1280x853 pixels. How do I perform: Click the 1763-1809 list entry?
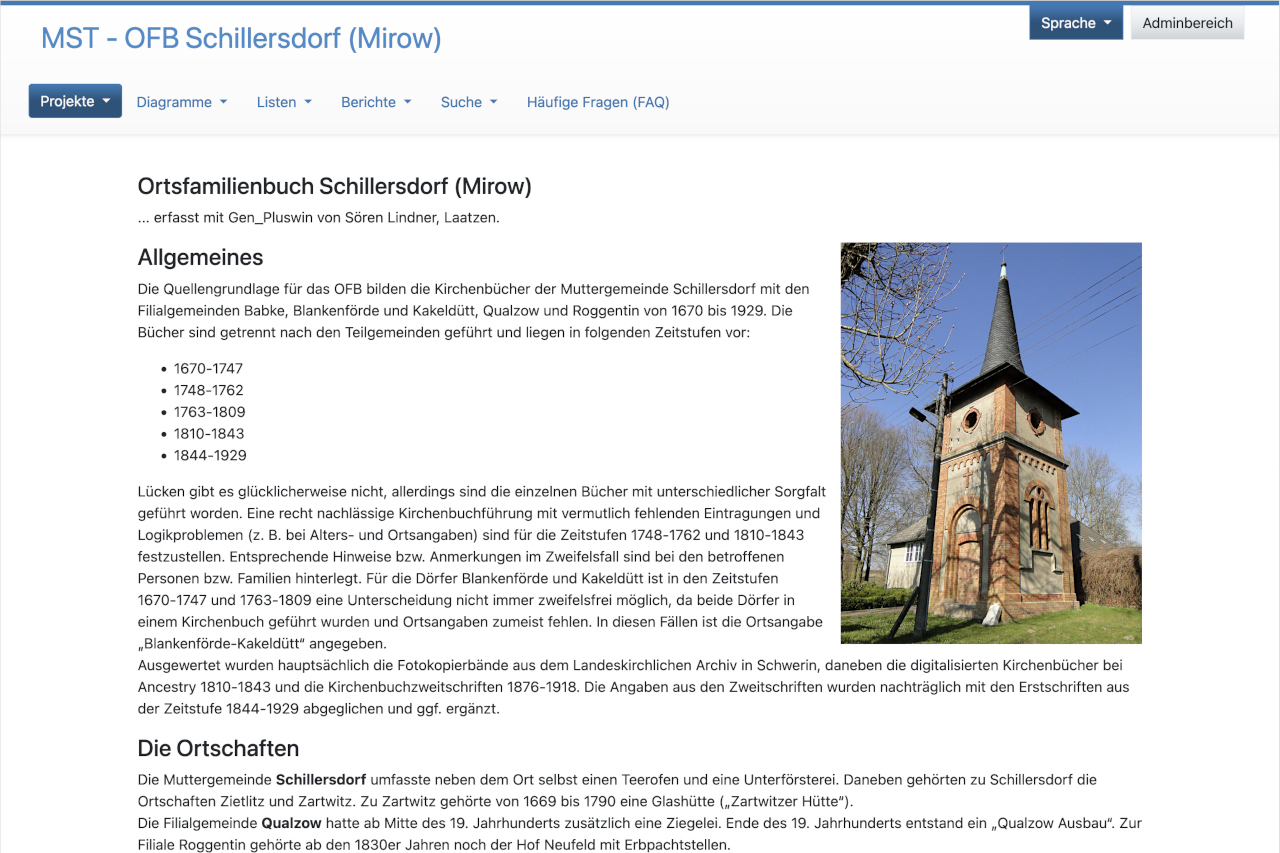(209, 412)
